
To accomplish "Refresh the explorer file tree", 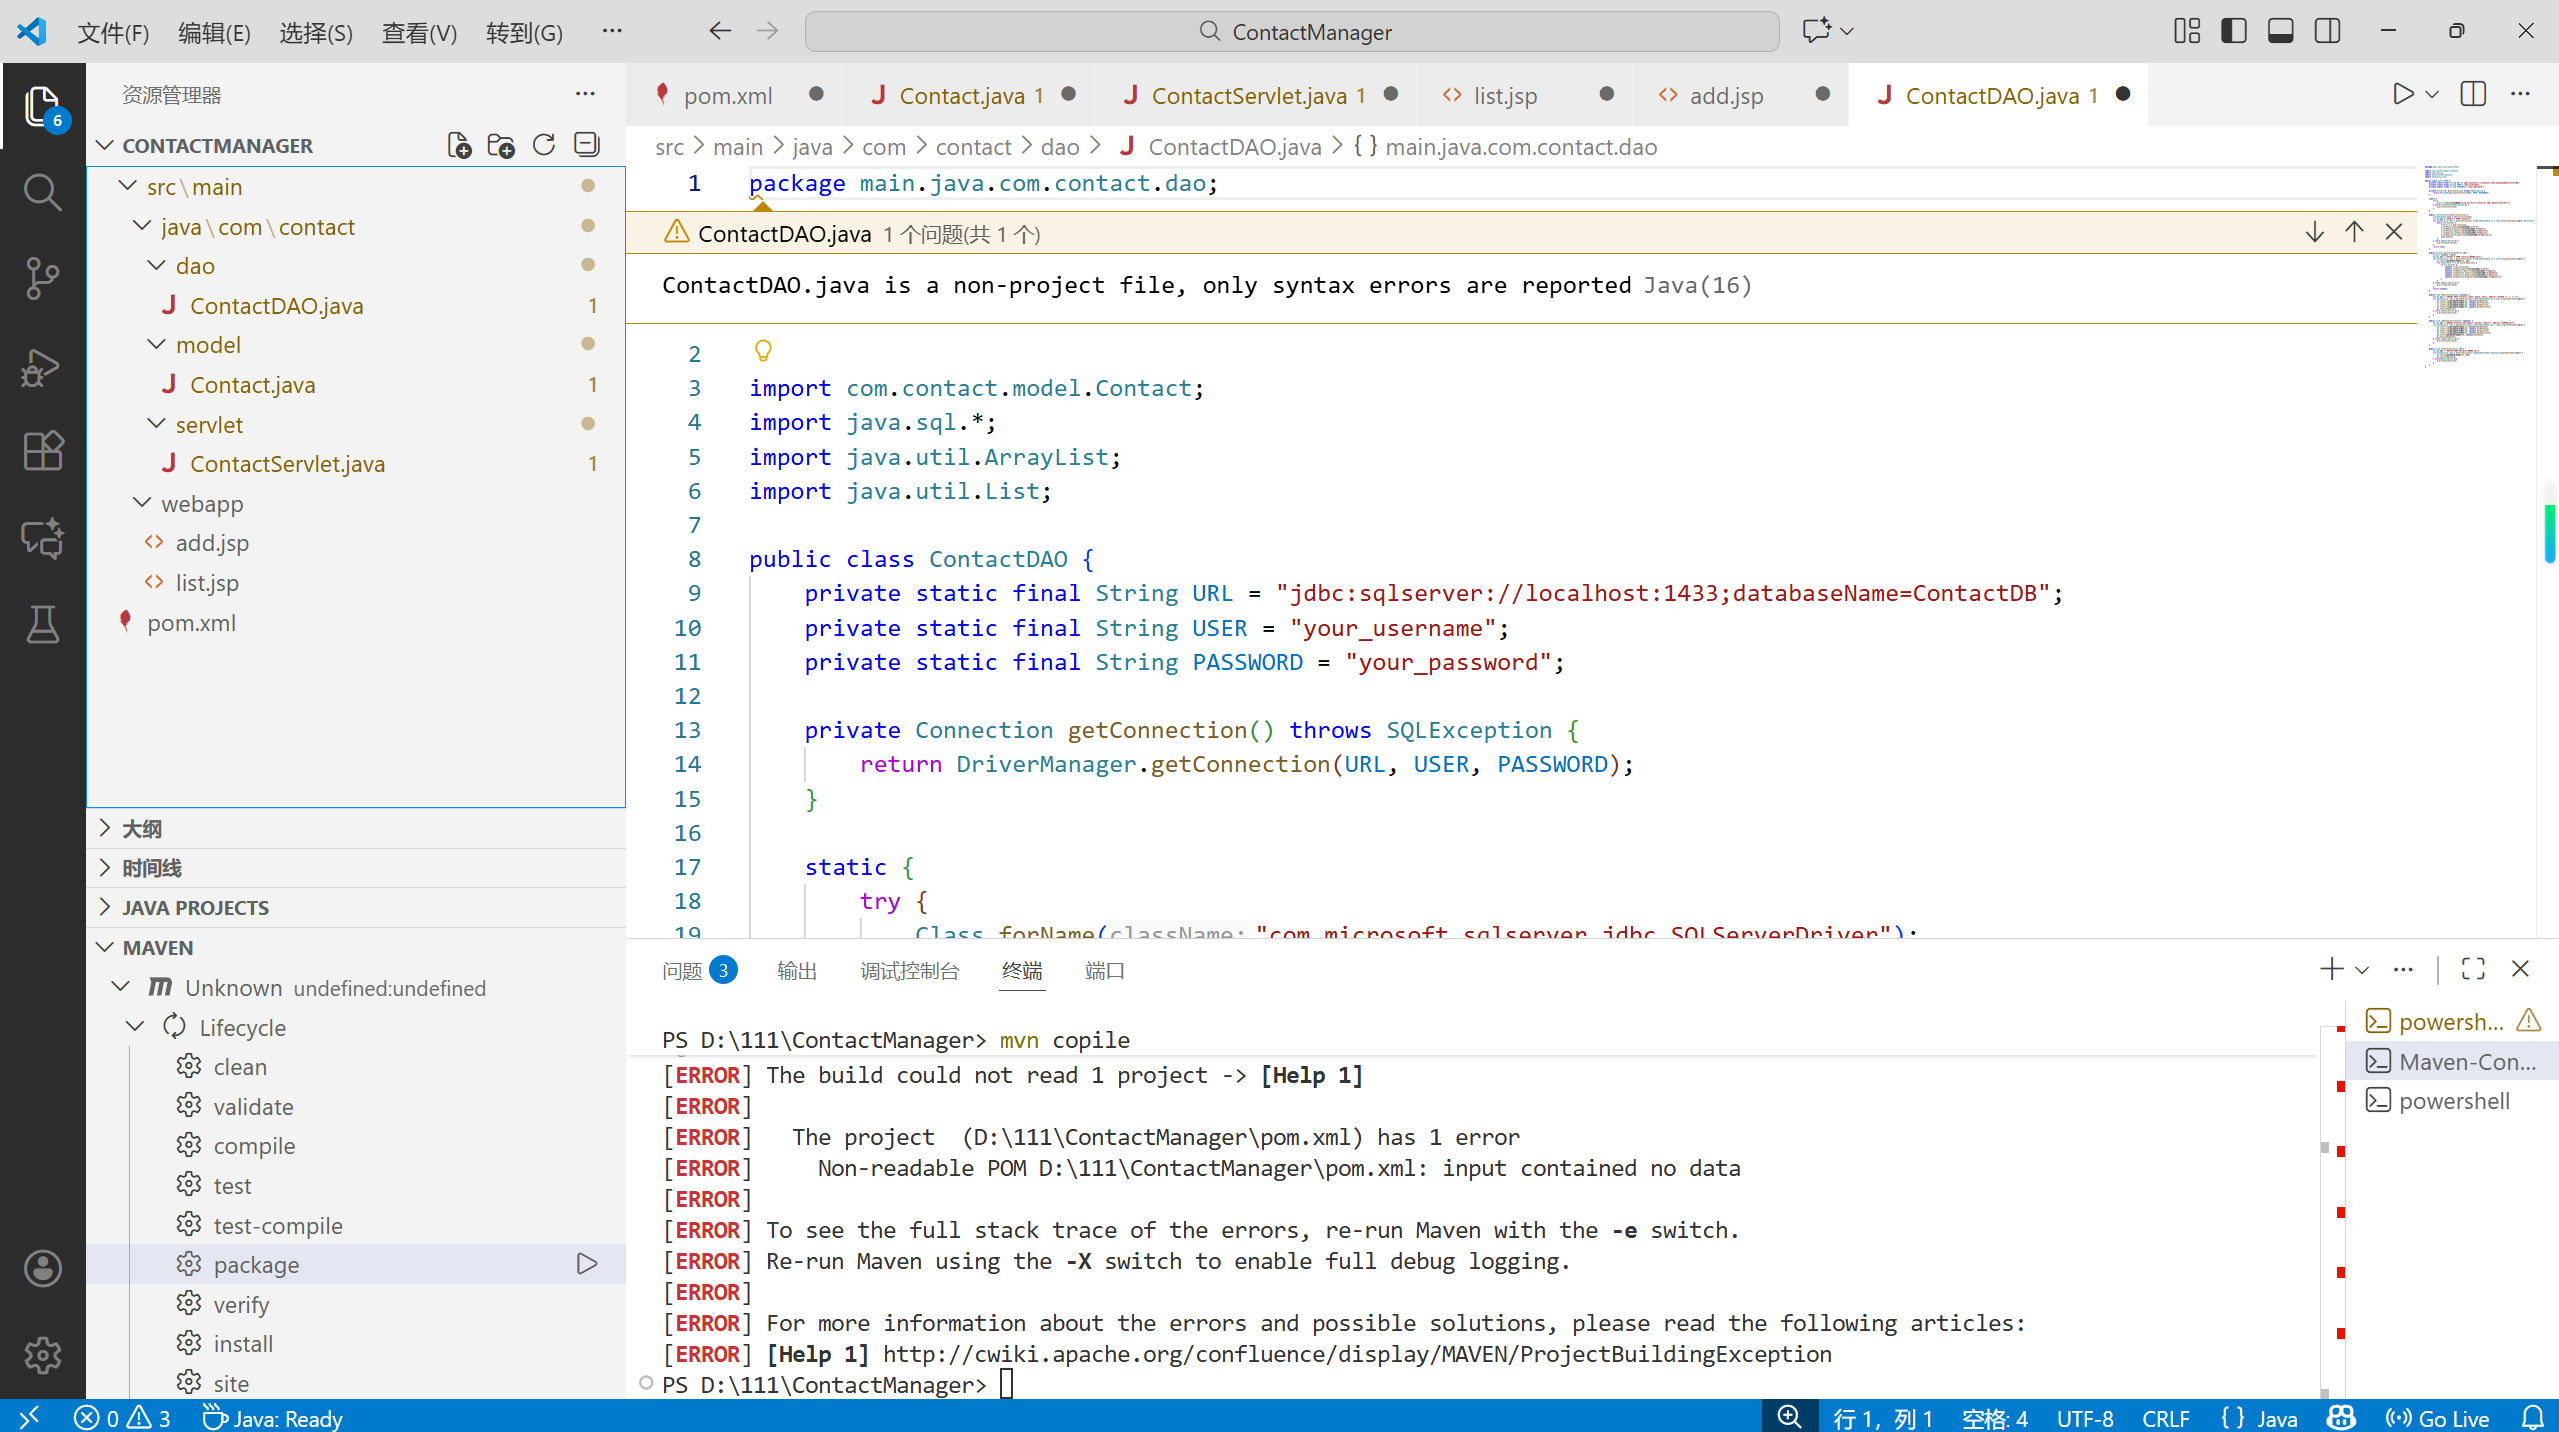I will pyautogui.click(x=544, y=146).
